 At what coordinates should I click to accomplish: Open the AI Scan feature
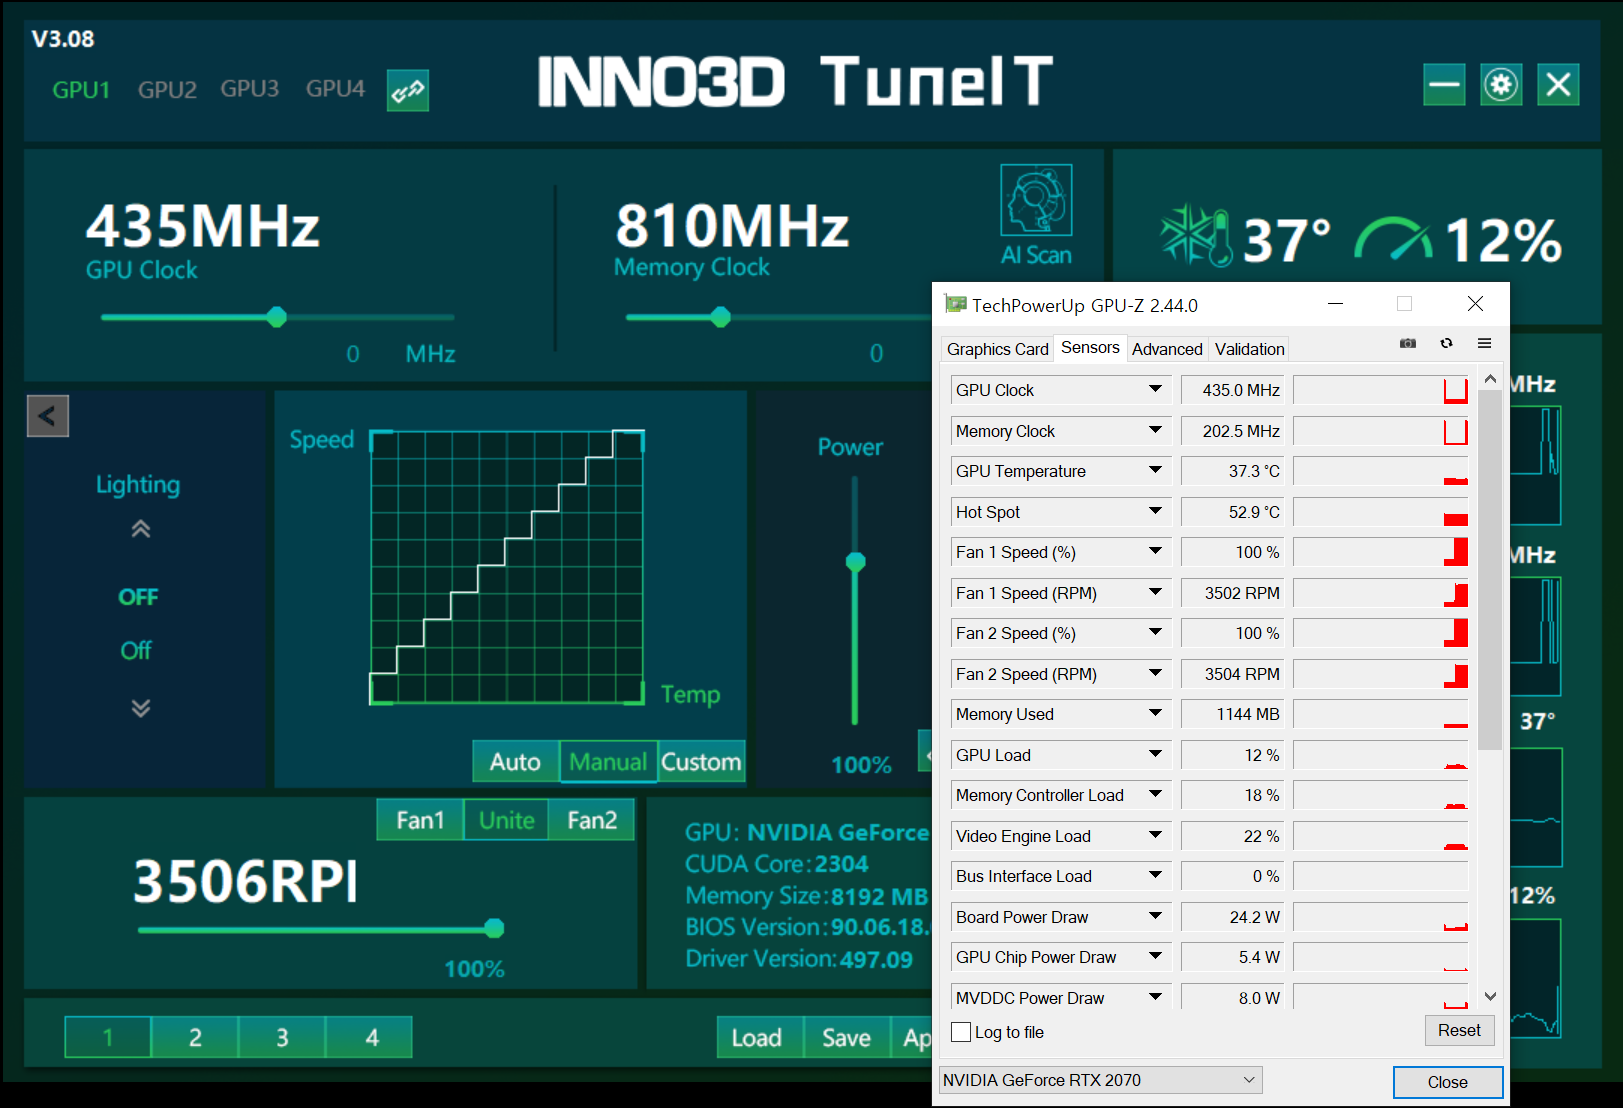pyautogui.click(x=1036, y=216)
